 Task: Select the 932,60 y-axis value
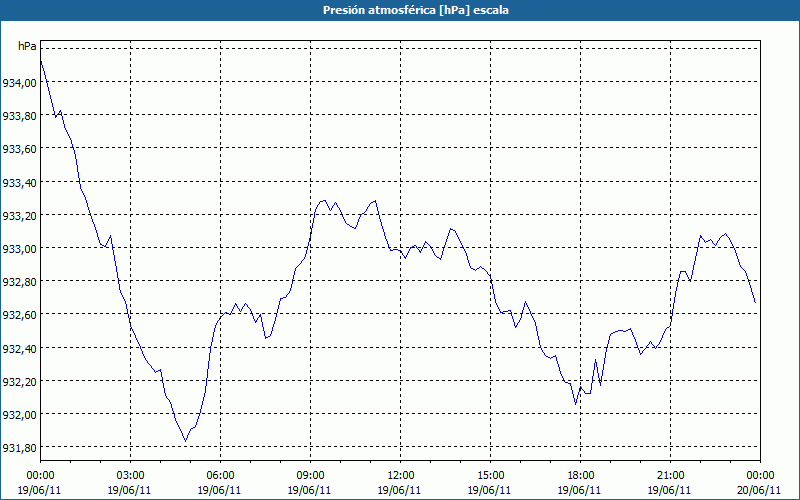19,315
